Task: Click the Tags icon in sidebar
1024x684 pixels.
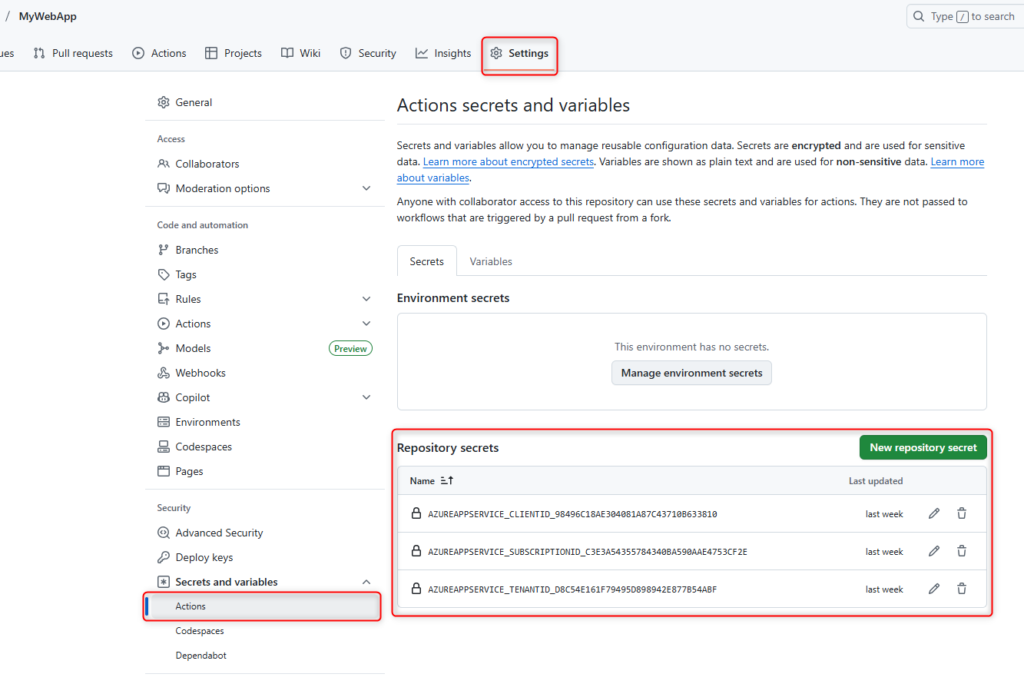Action: (163, 274)
